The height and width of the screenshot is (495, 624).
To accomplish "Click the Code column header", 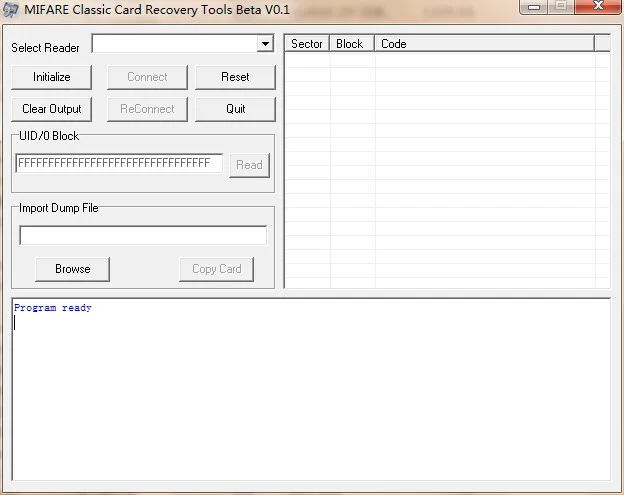I will 484,44.
